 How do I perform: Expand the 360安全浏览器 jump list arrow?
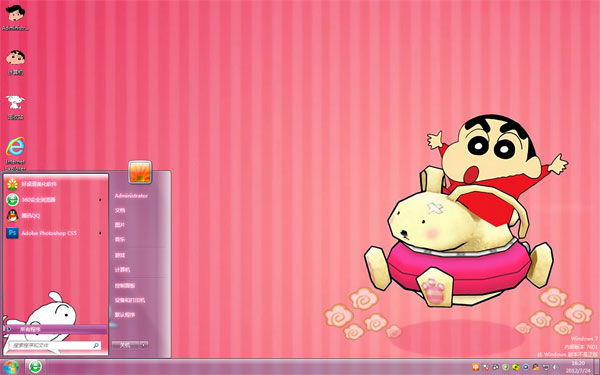[100, 200]
